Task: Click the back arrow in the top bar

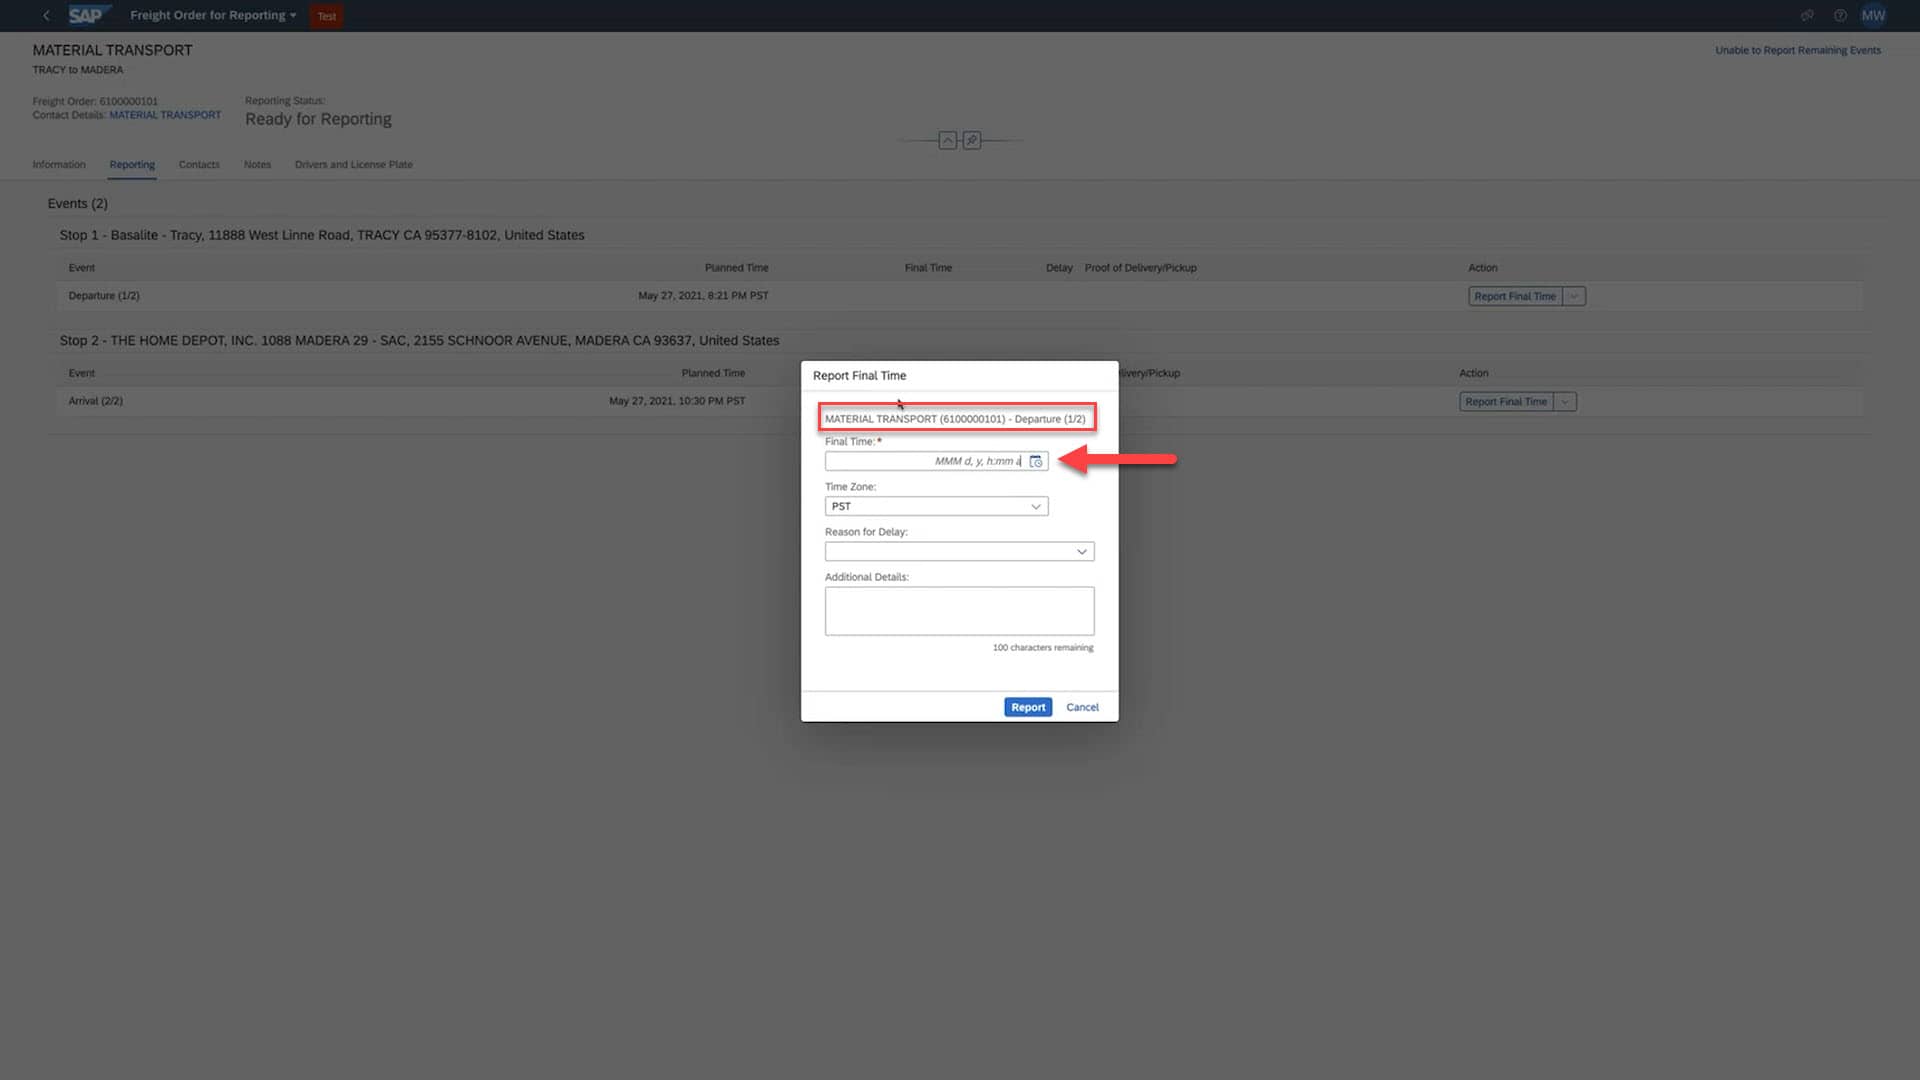Action: (46, 15)
